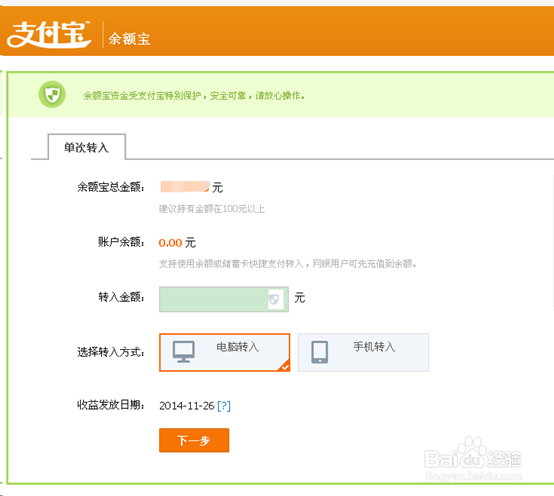Click the jingyan.baidu.com watermark text
Image resolution: width=554 pixels, height=496 pixels.
pyautogui.click(x=473, y=476)
